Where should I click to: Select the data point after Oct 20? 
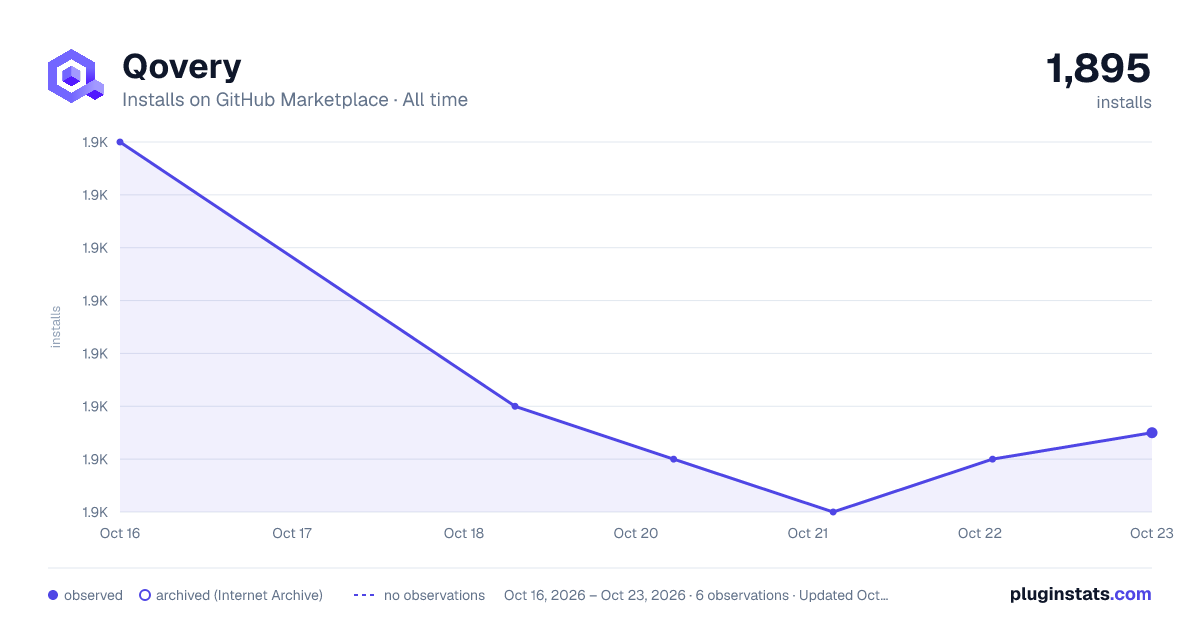point(673,459)
